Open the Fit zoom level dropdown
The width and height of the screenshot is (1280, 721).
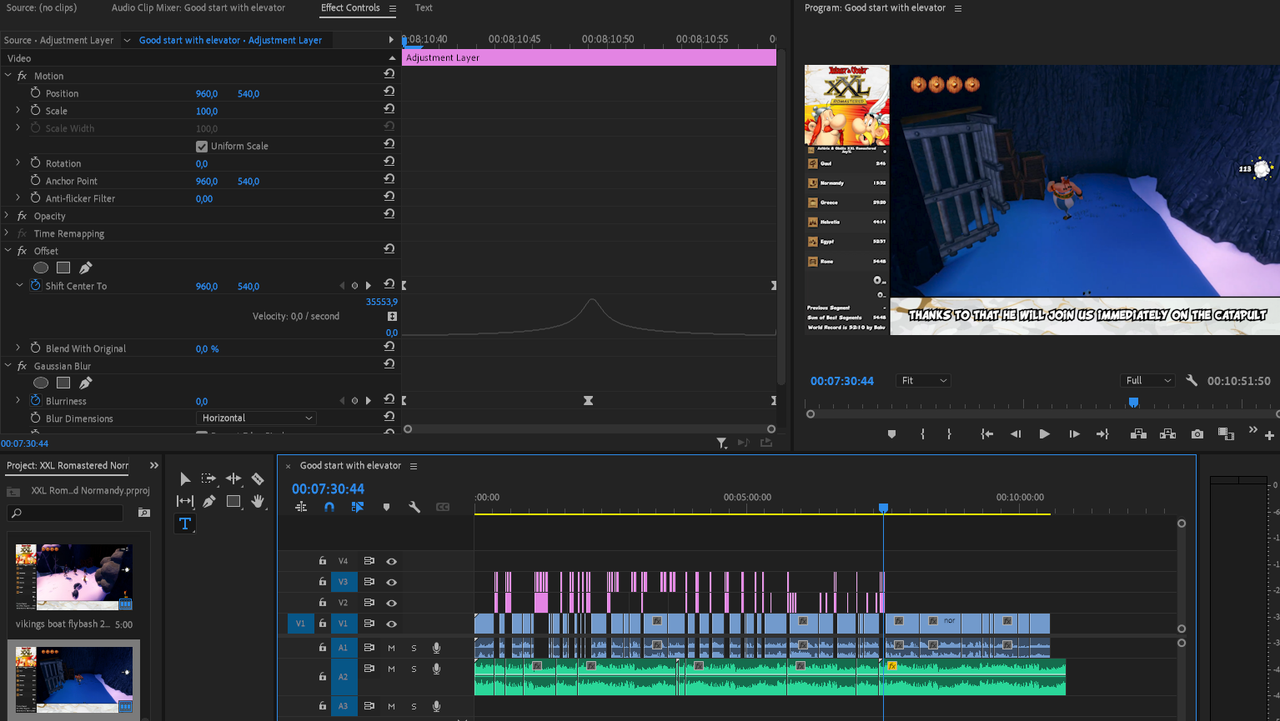(x=923, y=381)
